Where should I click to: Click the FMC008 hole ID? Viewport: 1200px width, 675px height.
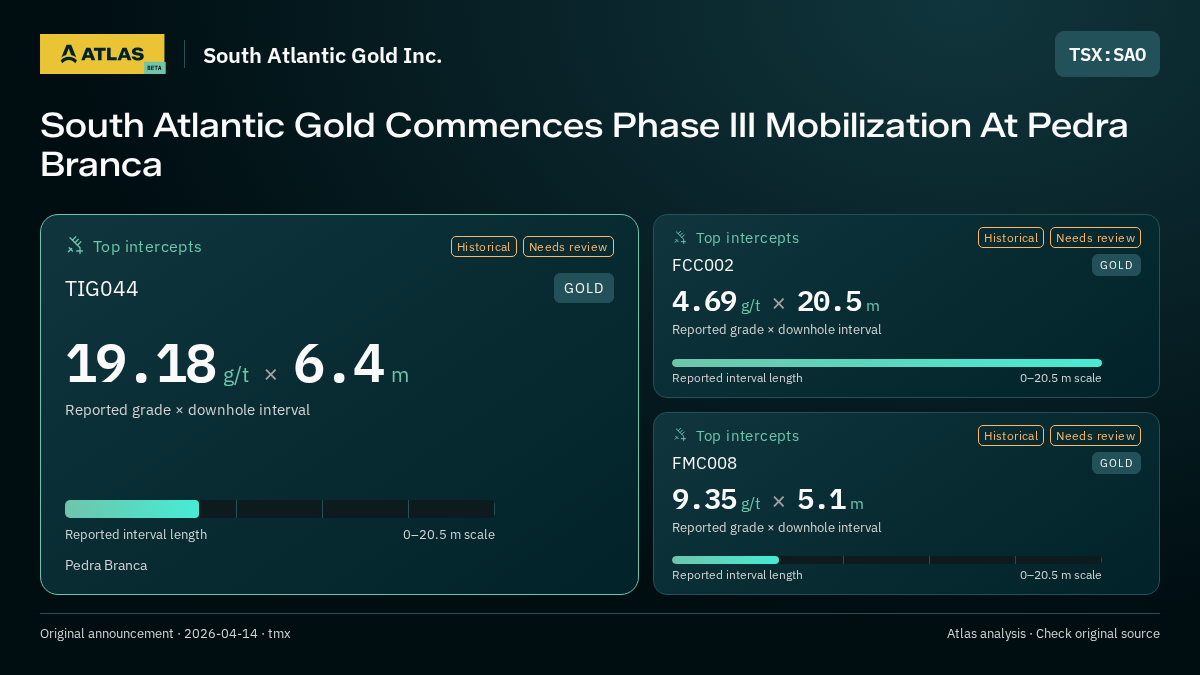pyautogui.click(x=705, y=463)
